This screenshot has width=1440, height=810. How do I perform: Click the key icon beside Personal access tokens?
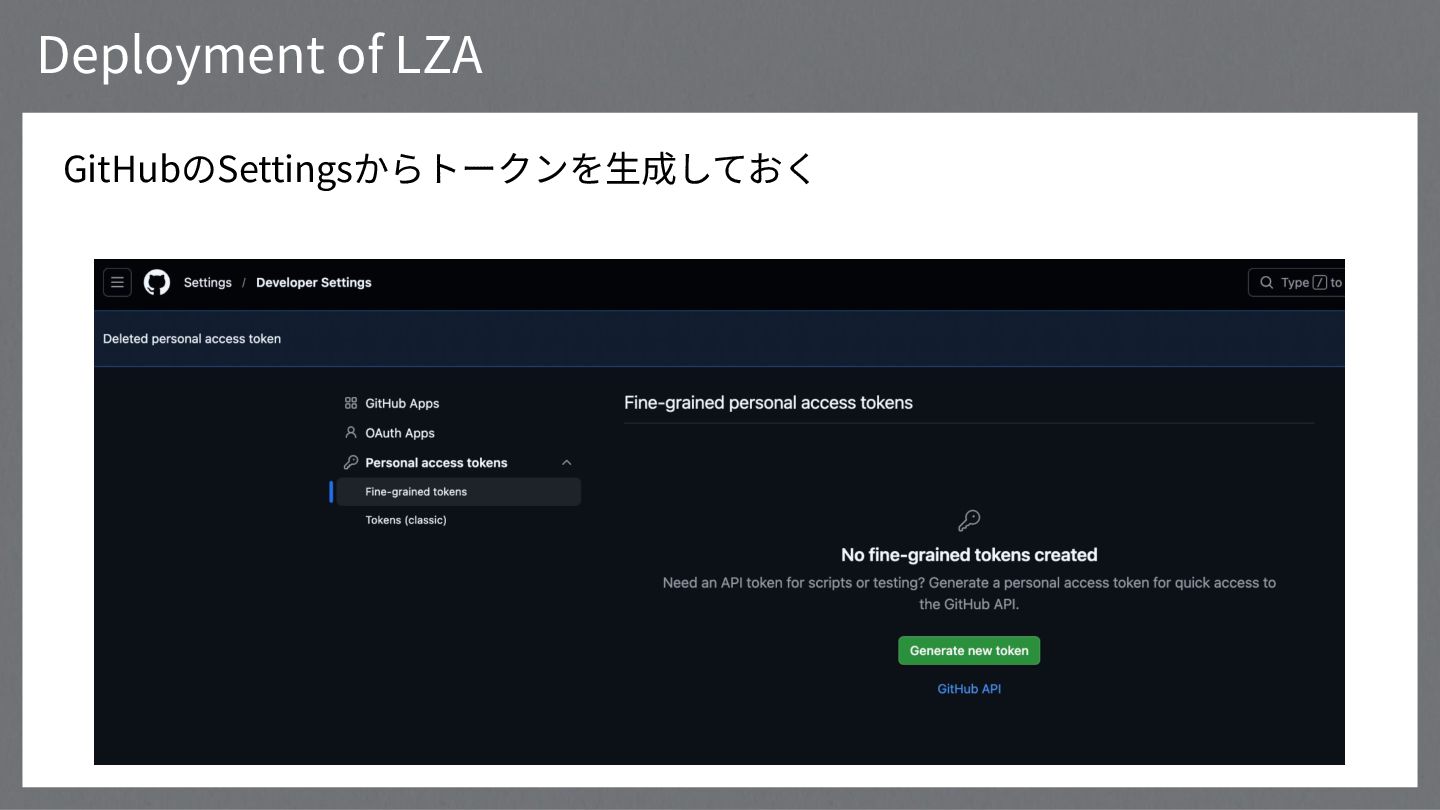[x=351, y=463]
